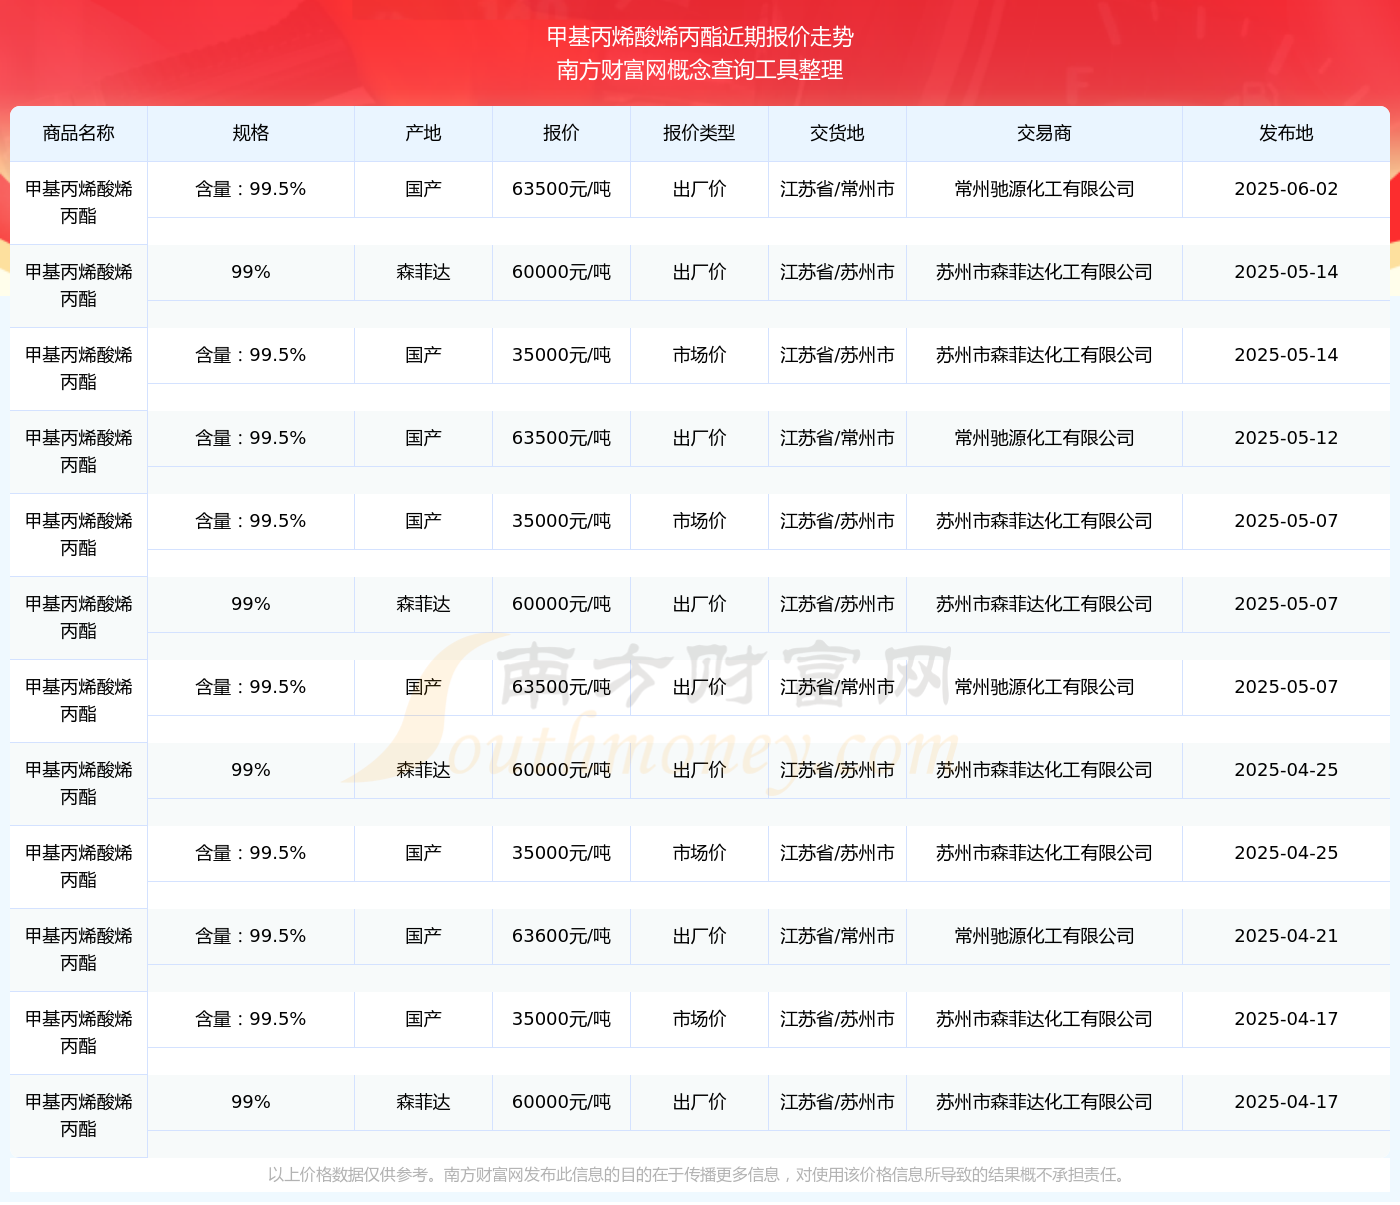Click 常州驰源化工有限公司 in 2025-04-21 row
Viewport: 1400px width, 1205px height.
click(x=1044, y=936)
